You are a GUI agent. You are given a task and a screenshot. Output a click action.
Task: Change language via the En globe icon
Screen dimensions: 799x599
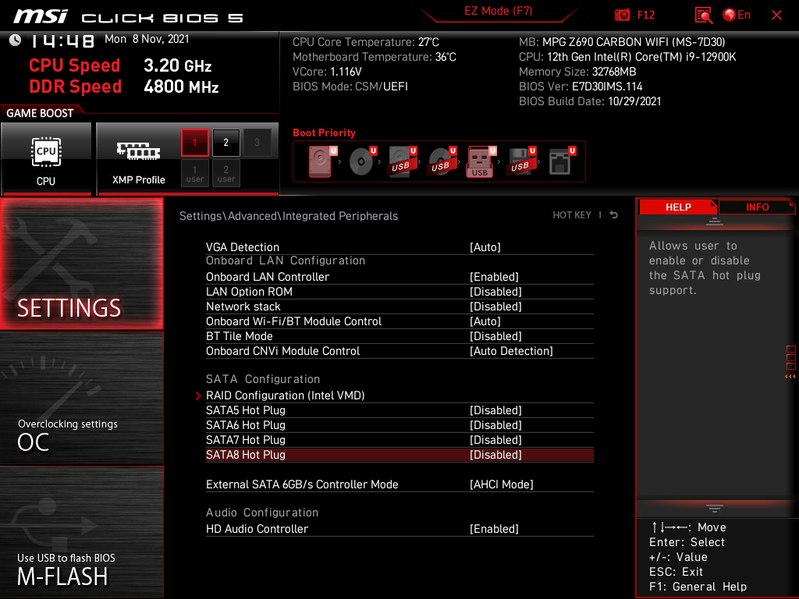[x=736, y=15]
